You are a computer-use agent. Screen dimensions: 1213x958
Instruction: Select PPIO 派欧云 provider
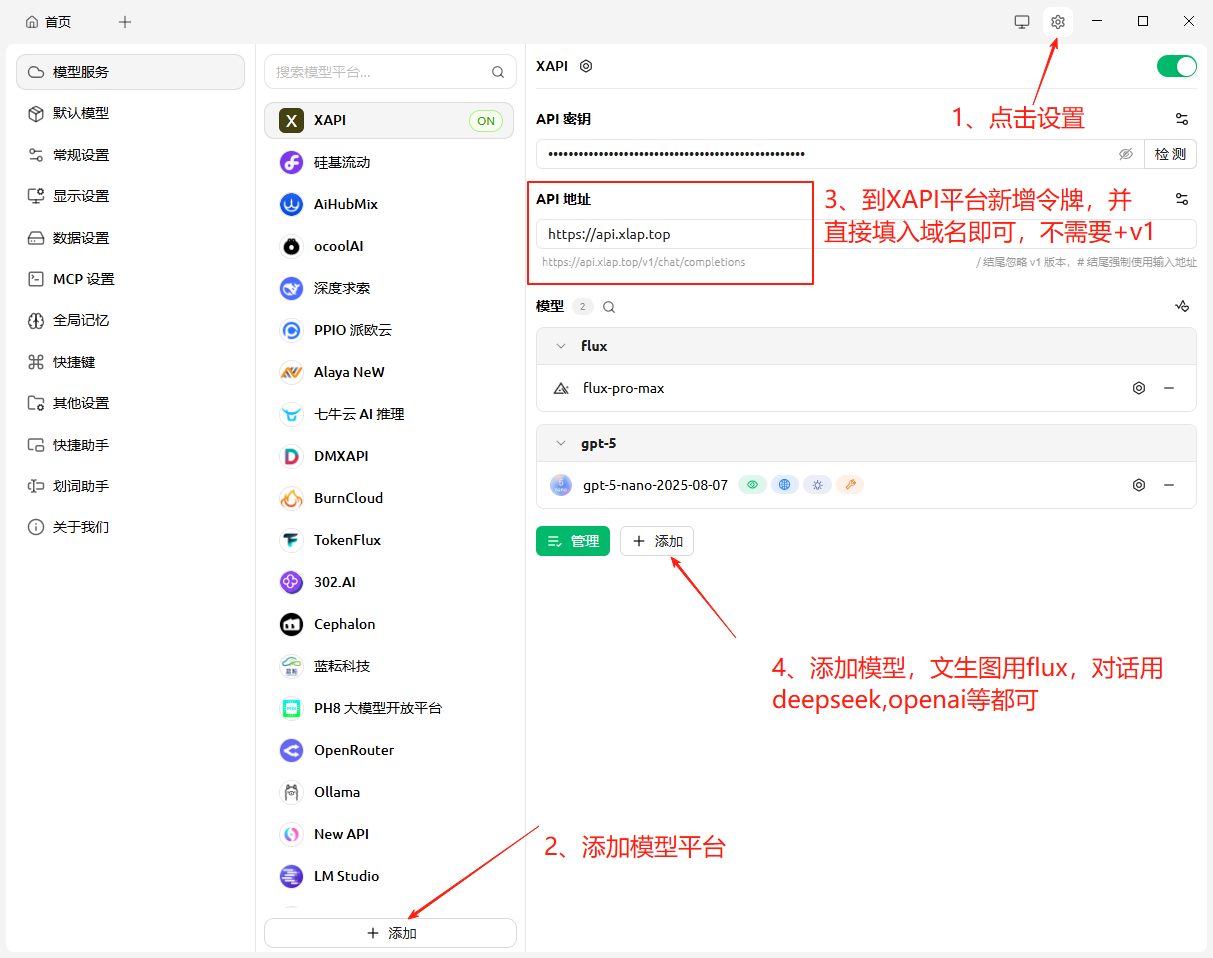(389, 330)
